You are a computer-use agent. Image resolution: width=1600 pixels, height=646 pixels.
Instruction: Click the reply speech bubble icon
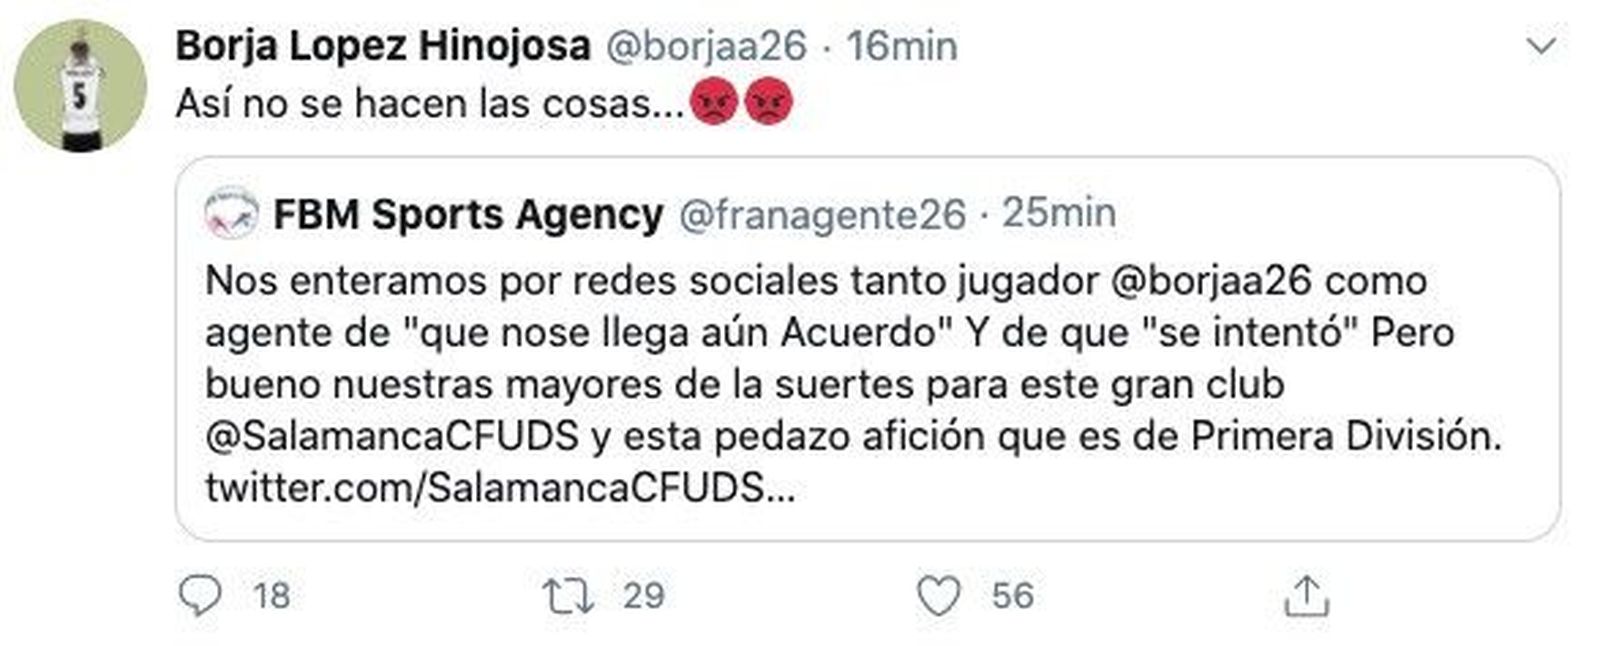[199, 596]
